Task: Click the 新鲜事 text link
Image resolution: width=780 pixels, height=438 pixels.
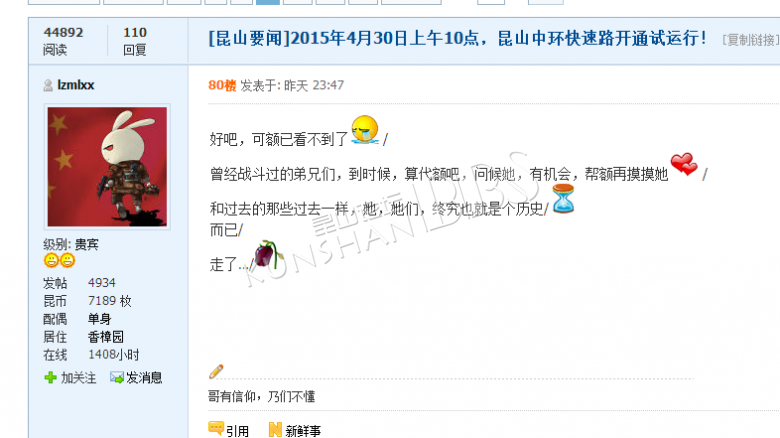Action: (303, 431)
